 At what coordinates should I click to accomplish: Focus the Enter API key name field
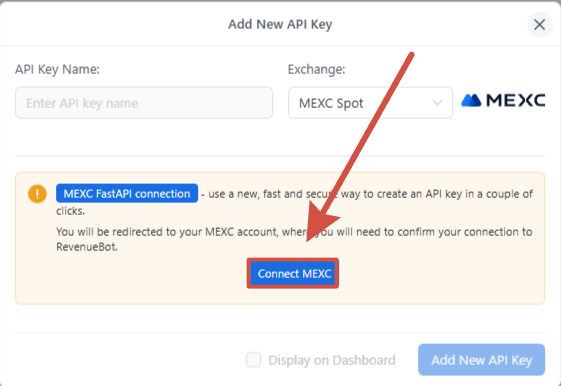[144, 103]
